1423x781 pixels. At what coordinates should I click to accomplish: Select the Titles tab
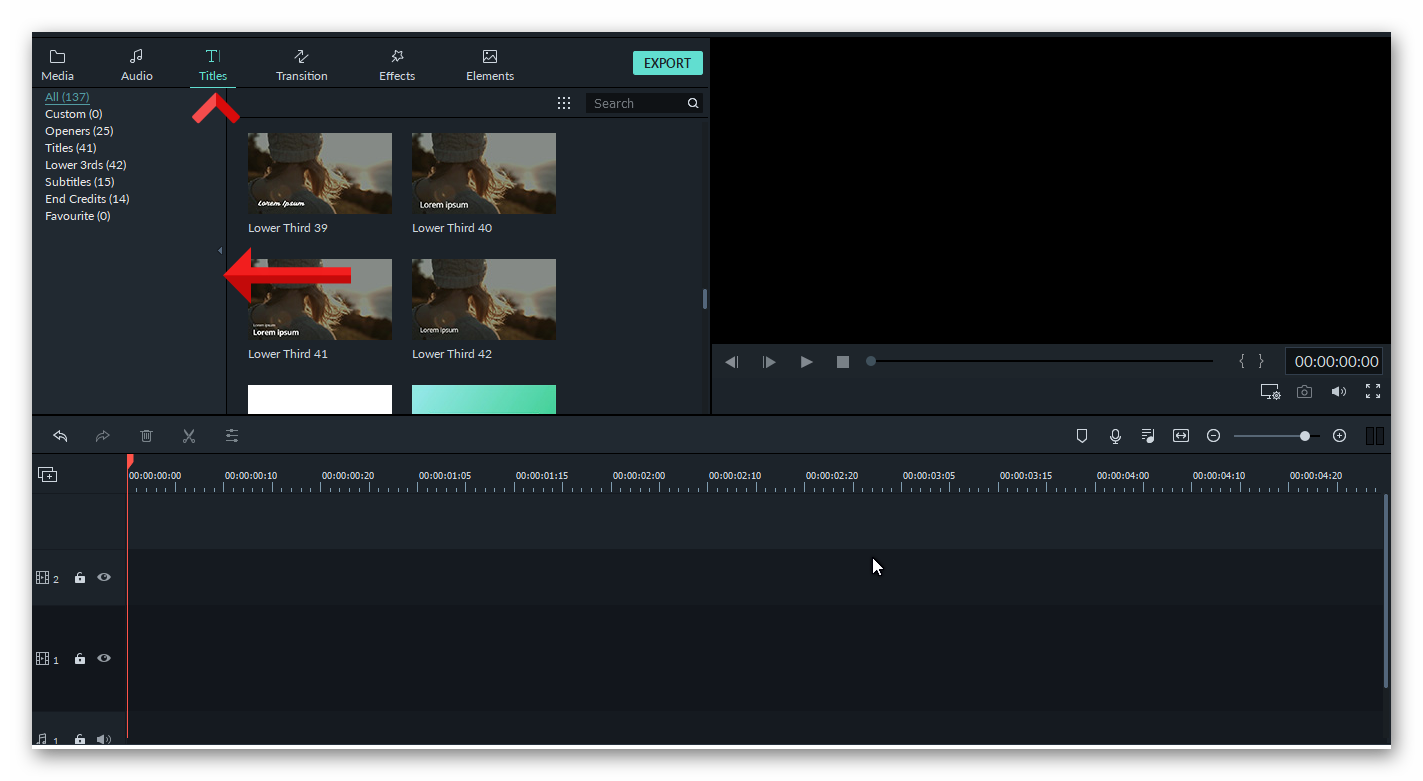213,65
